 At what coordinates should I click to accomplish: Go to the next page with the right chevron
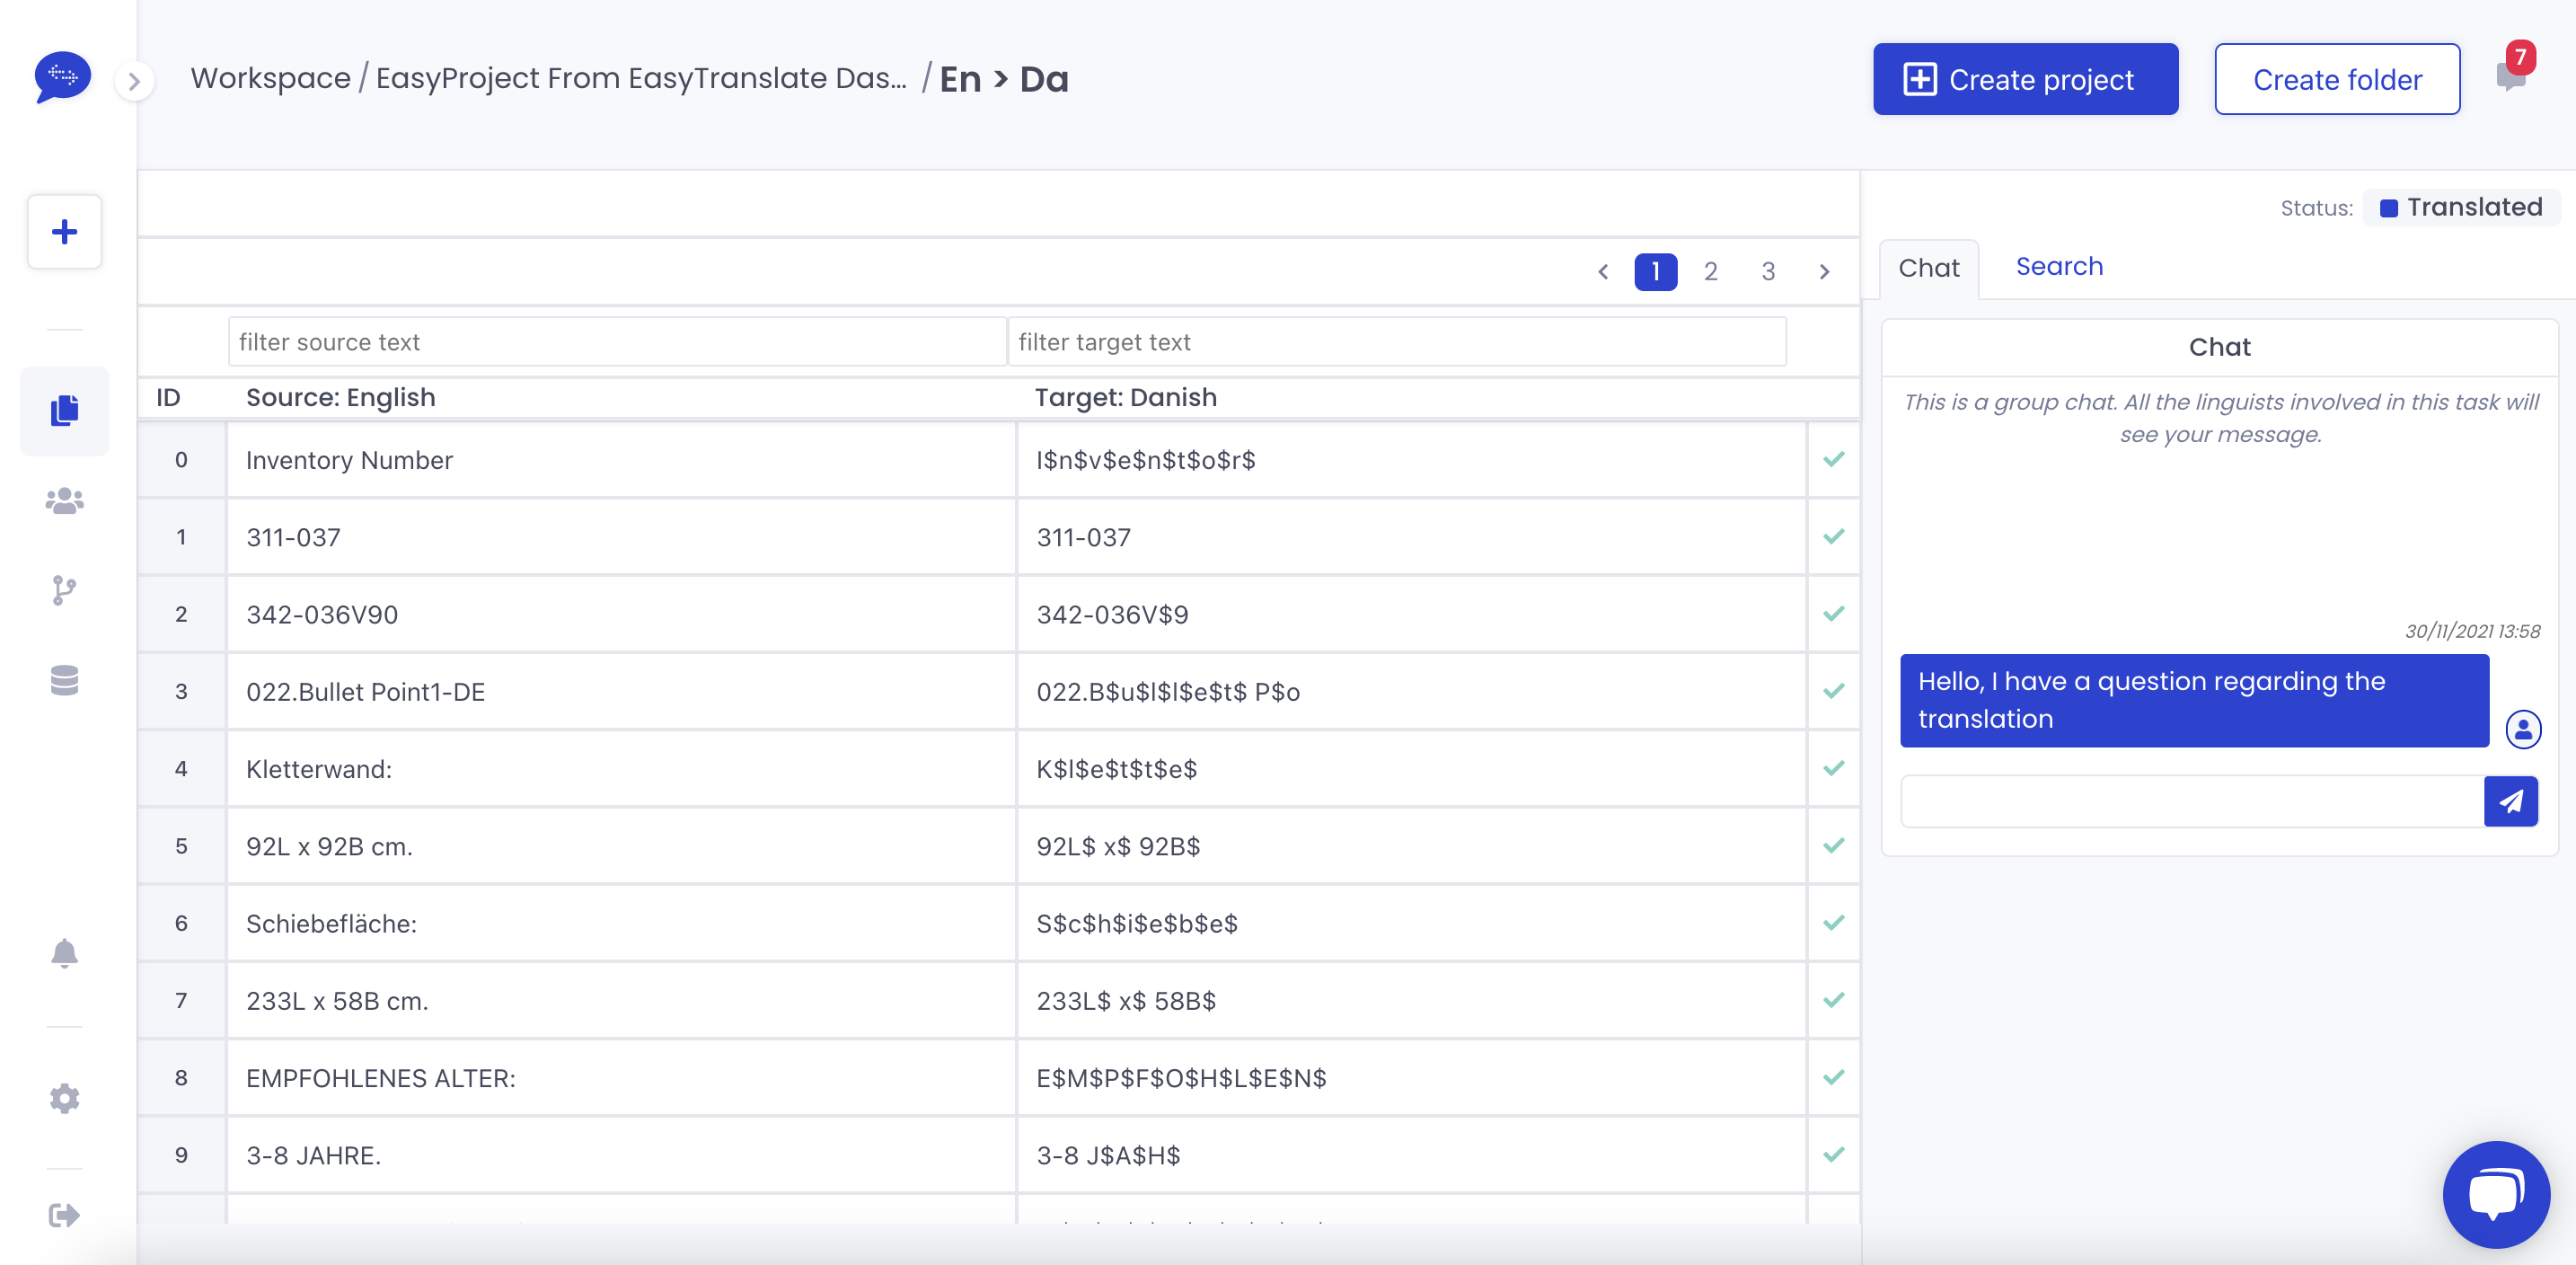(1824, 271)
